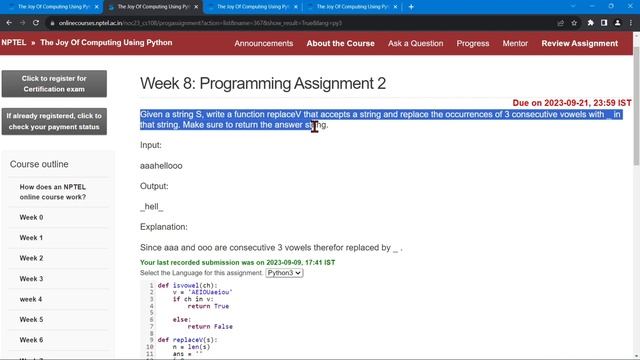Click the URL address bar
Viewport: 640px width, 360px height.
(x=302, y=23)
